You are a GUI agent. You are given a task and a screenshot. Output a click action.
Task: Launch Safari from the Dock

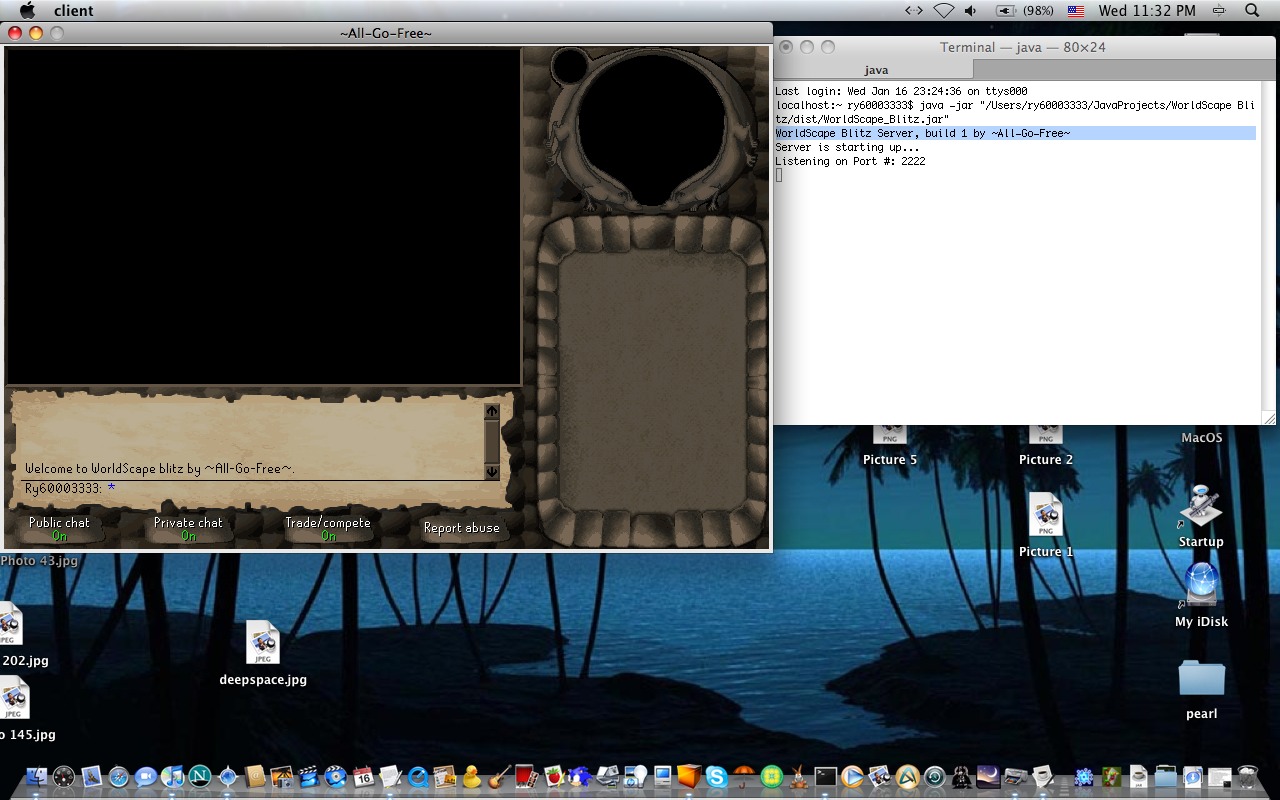pos(119,777)
